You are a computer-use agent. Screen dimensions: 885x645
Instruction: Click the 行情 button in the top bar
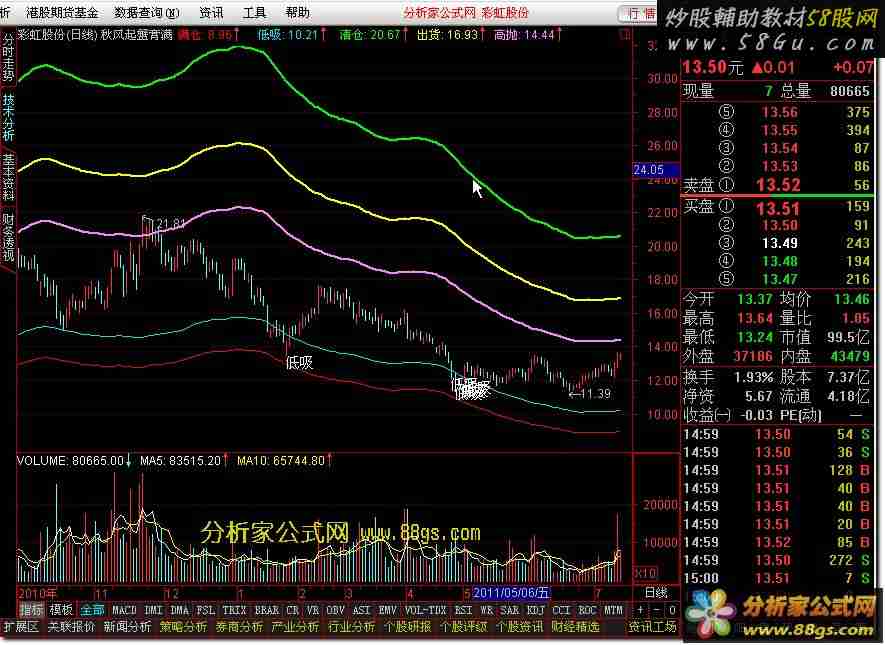point(639,13)
